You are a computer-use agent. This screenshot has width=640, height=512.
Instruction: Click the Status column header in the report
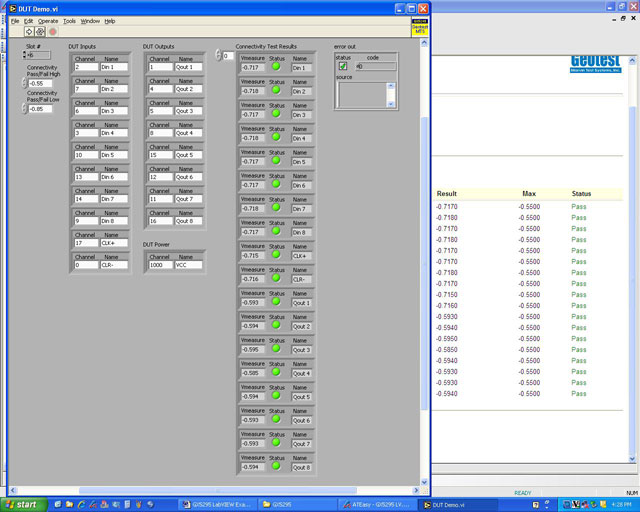[x=581, y=194]
